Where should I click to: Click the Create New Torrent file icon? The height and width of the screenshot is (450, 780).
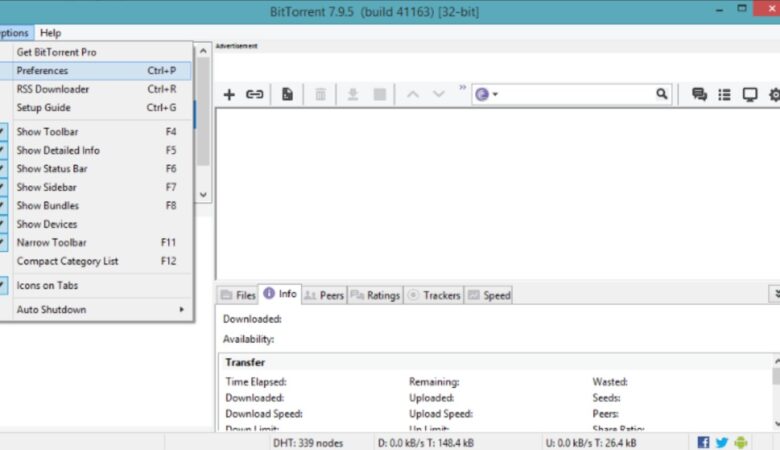point(287,94)
